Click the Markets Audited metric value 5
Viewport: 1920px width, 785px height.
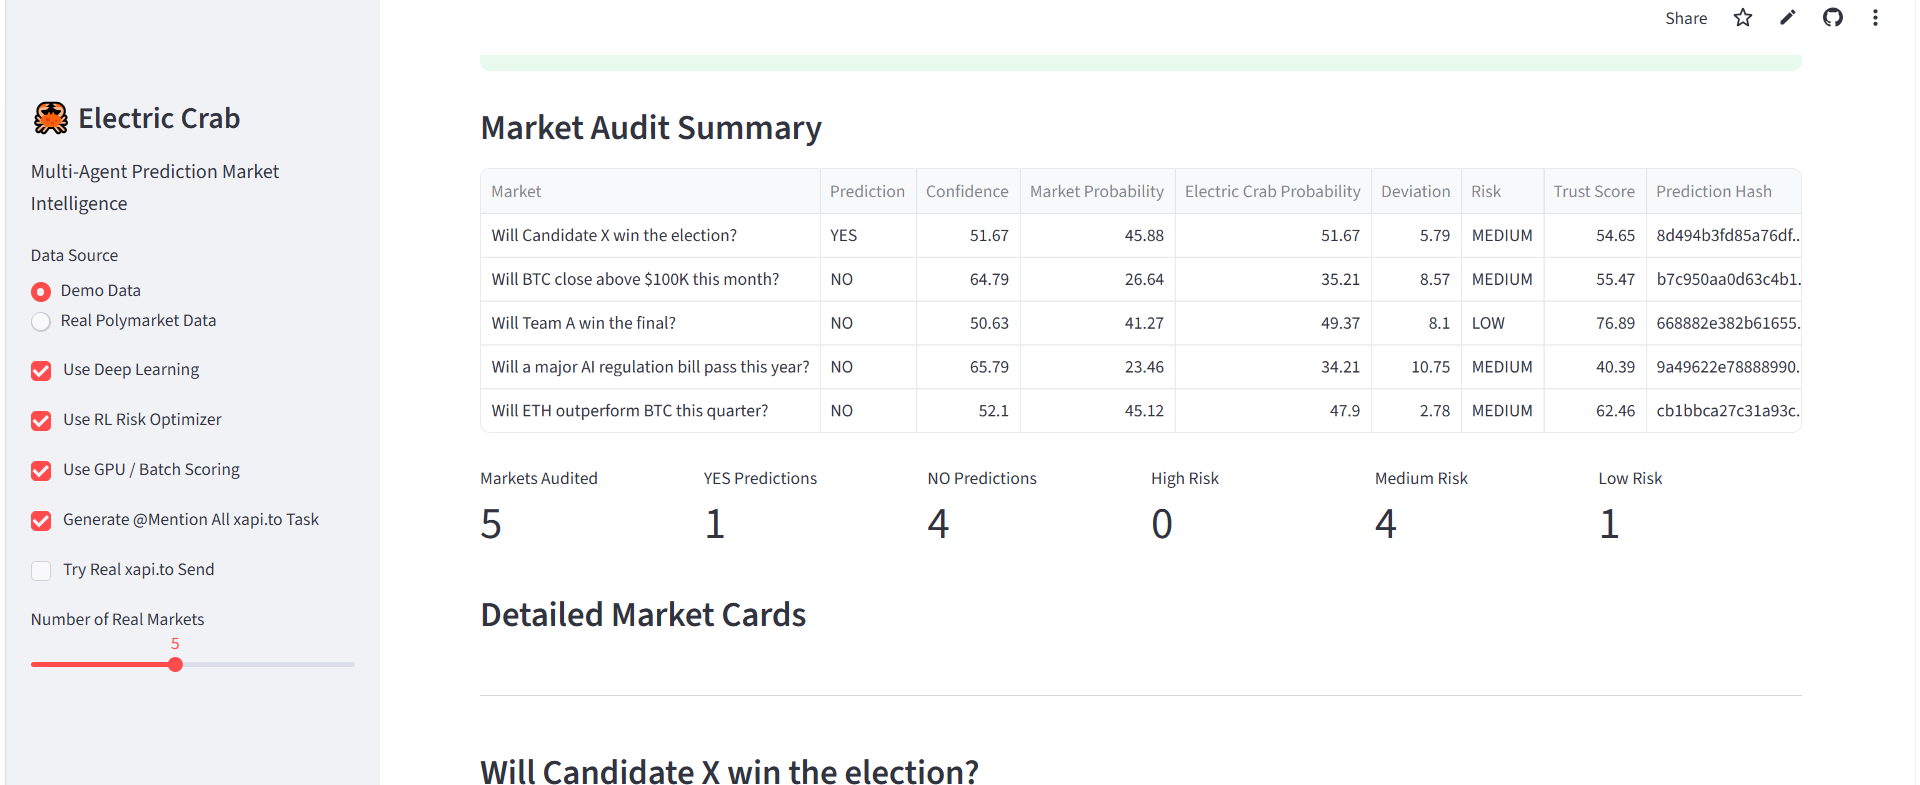491,524
